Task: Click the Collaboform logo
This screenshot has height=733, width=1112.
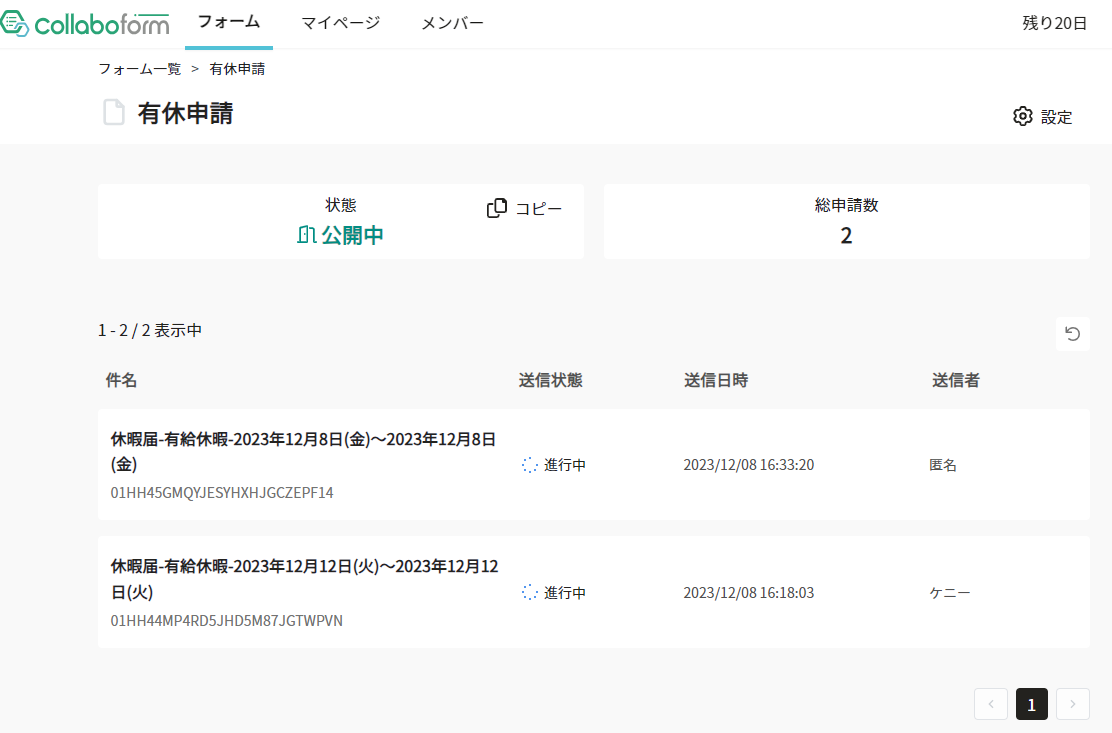Action: coord(85,23)
